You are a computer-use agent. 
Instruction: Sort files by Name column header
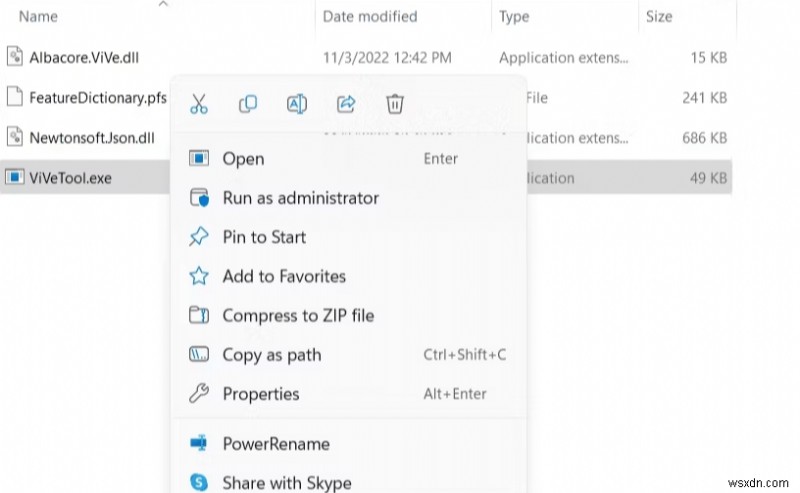[40, 16]
